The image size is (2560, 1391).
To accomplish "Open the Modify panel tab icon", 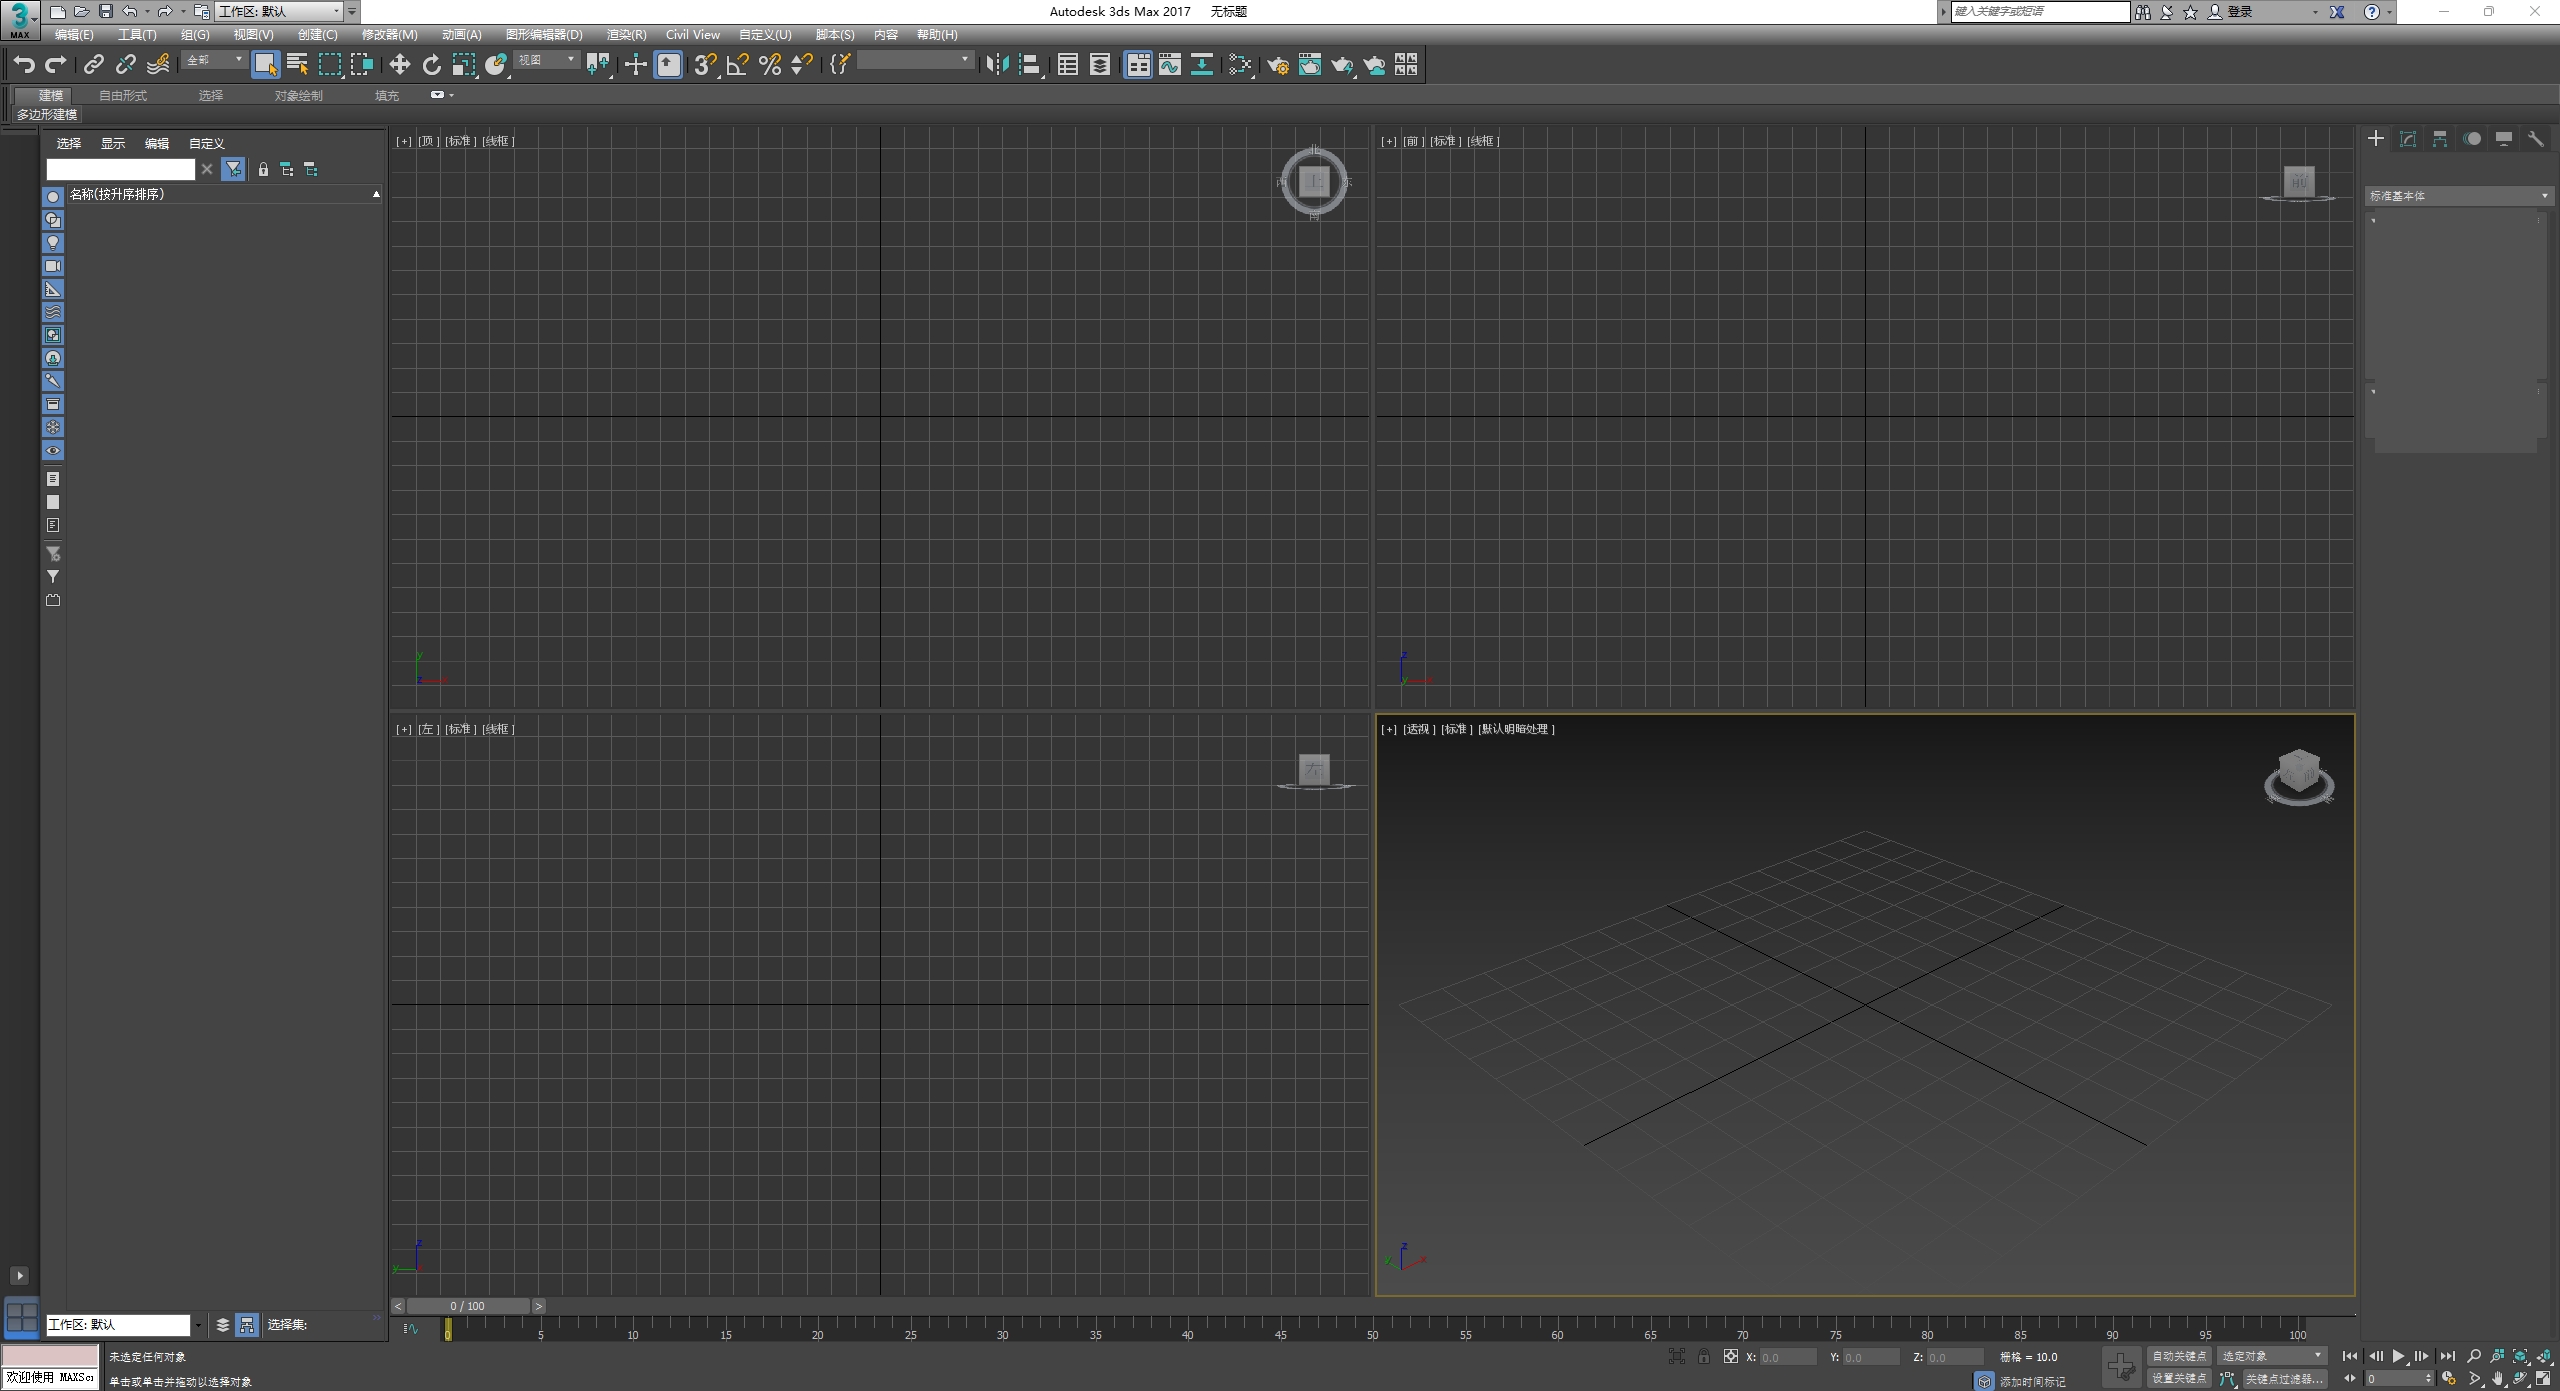I will (2407, 139).
